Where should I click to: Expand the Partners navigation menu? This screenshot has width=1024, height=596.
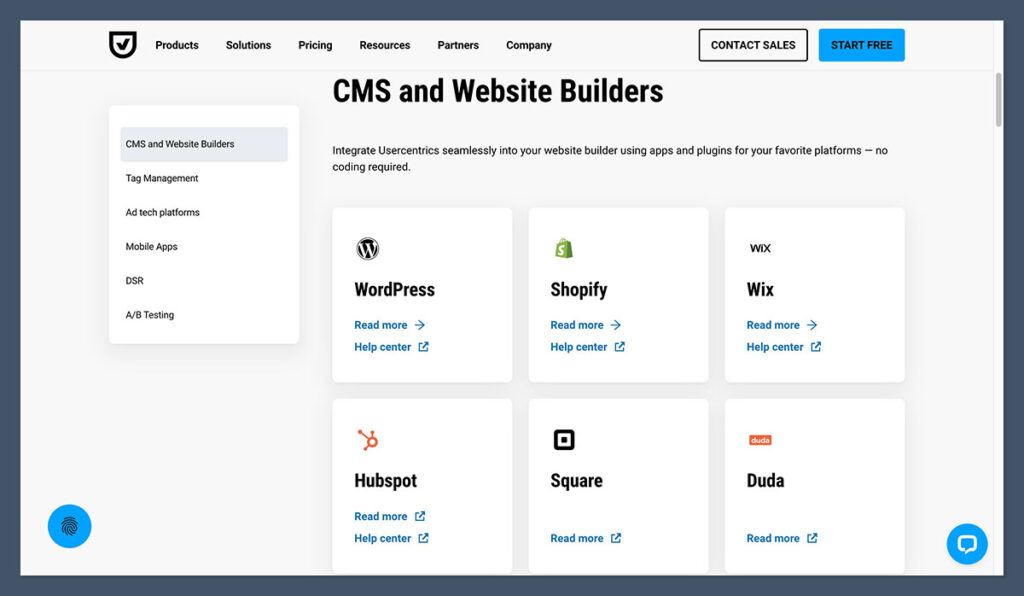(458, 45)
